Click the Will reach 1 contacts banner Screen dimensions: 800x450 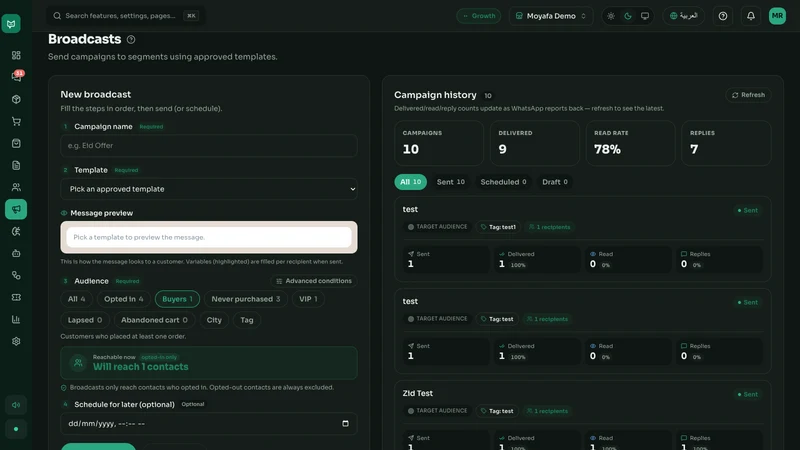pyautogui.click(x=209, y=363)
